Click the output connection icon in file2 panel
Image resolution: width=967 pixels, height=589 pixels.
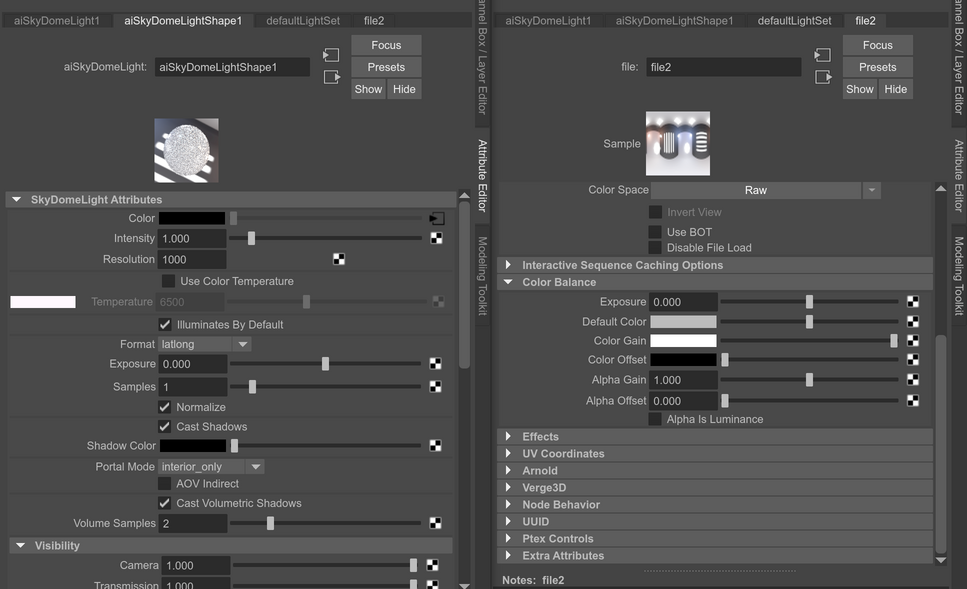(823, 77)
